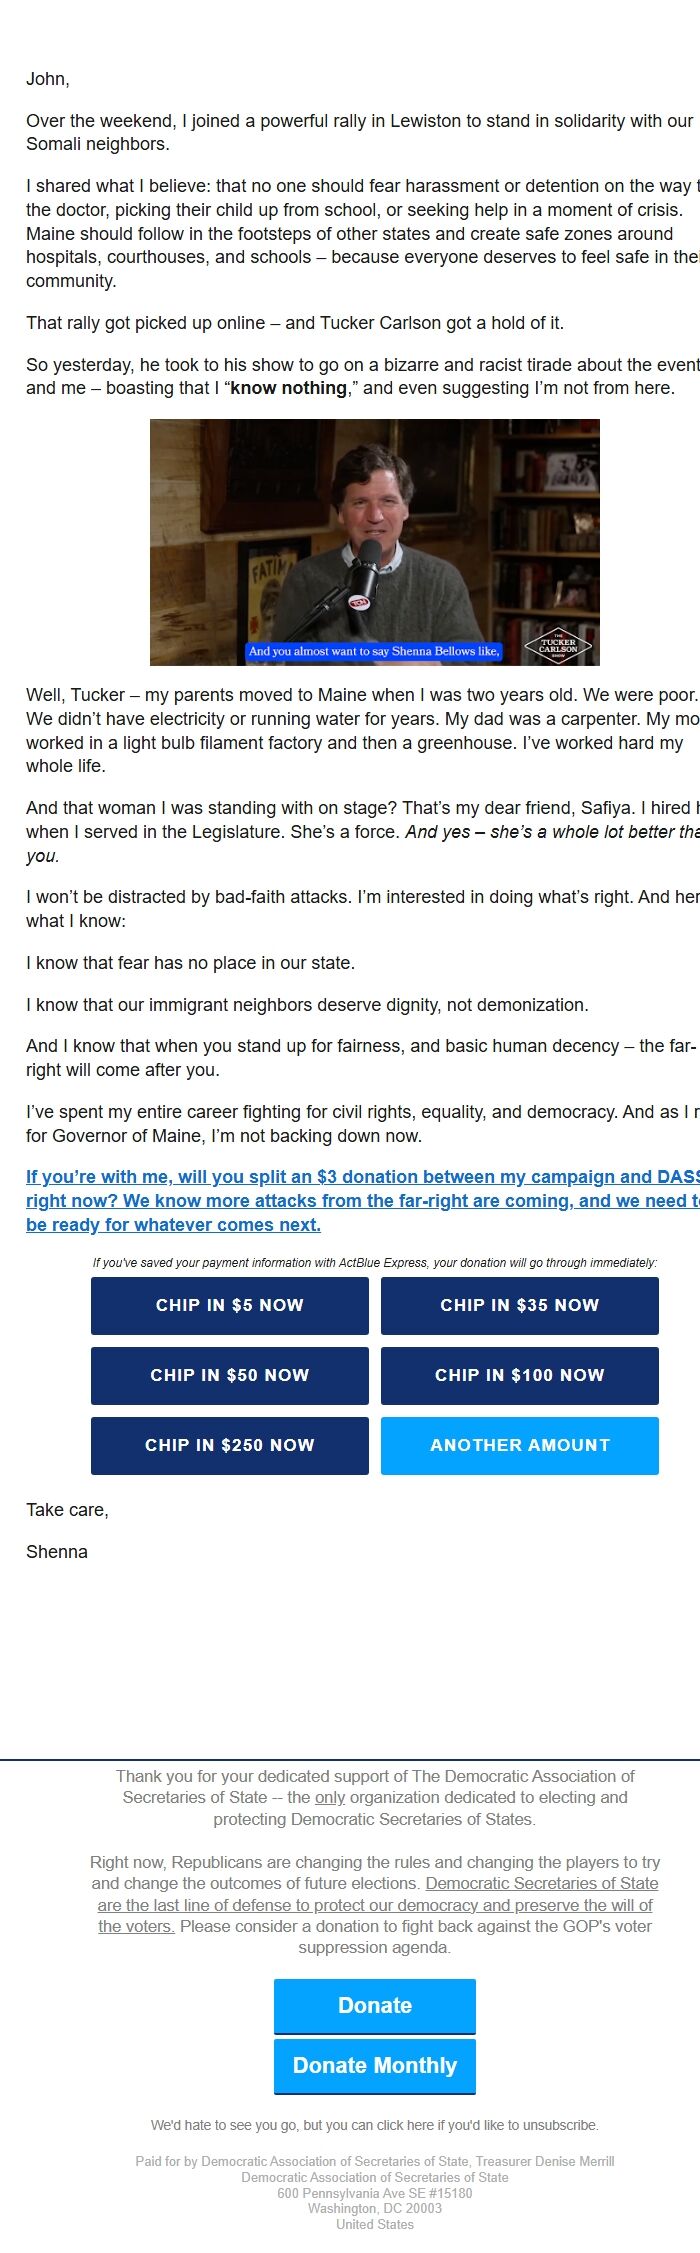
Task: Click the underlined word 'only' in footer
Action: coord(330,1797)
